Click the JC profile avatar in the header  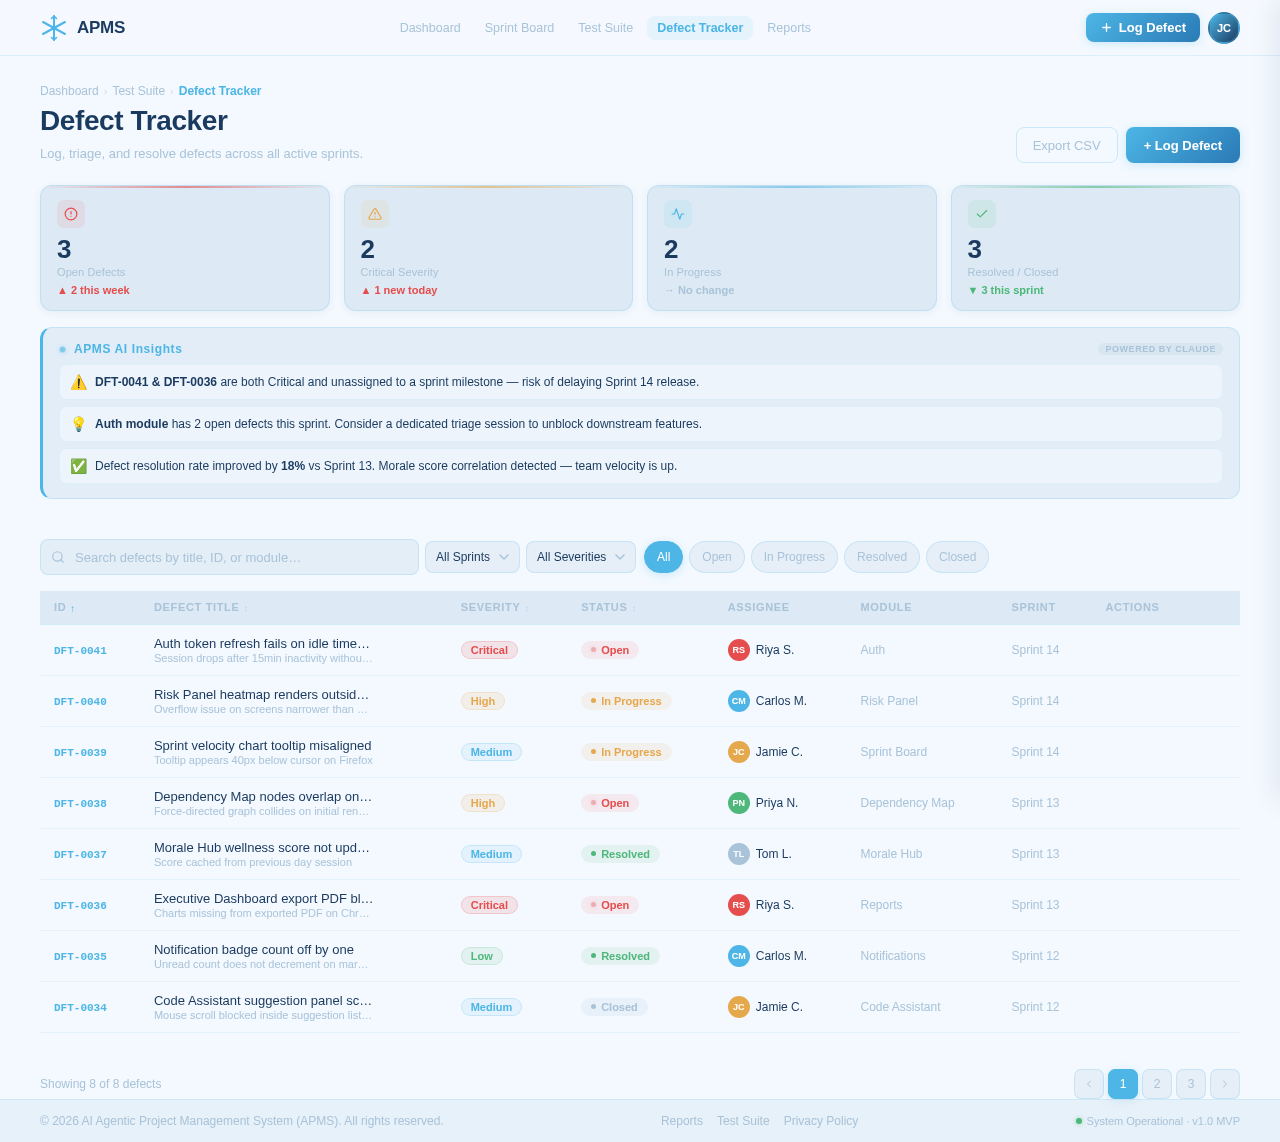point(1222,28)
